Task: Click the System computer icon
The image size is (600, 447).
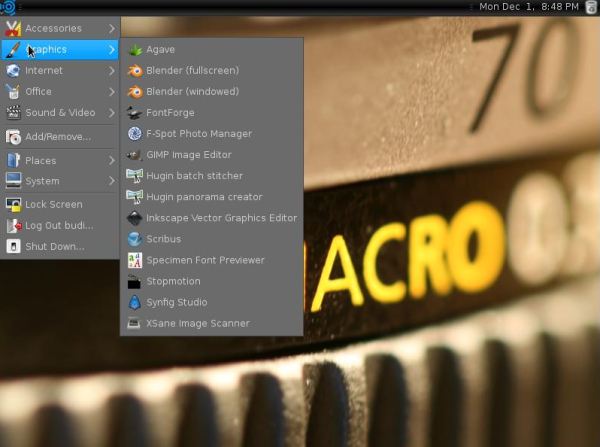Action: [x=13, y=181]
